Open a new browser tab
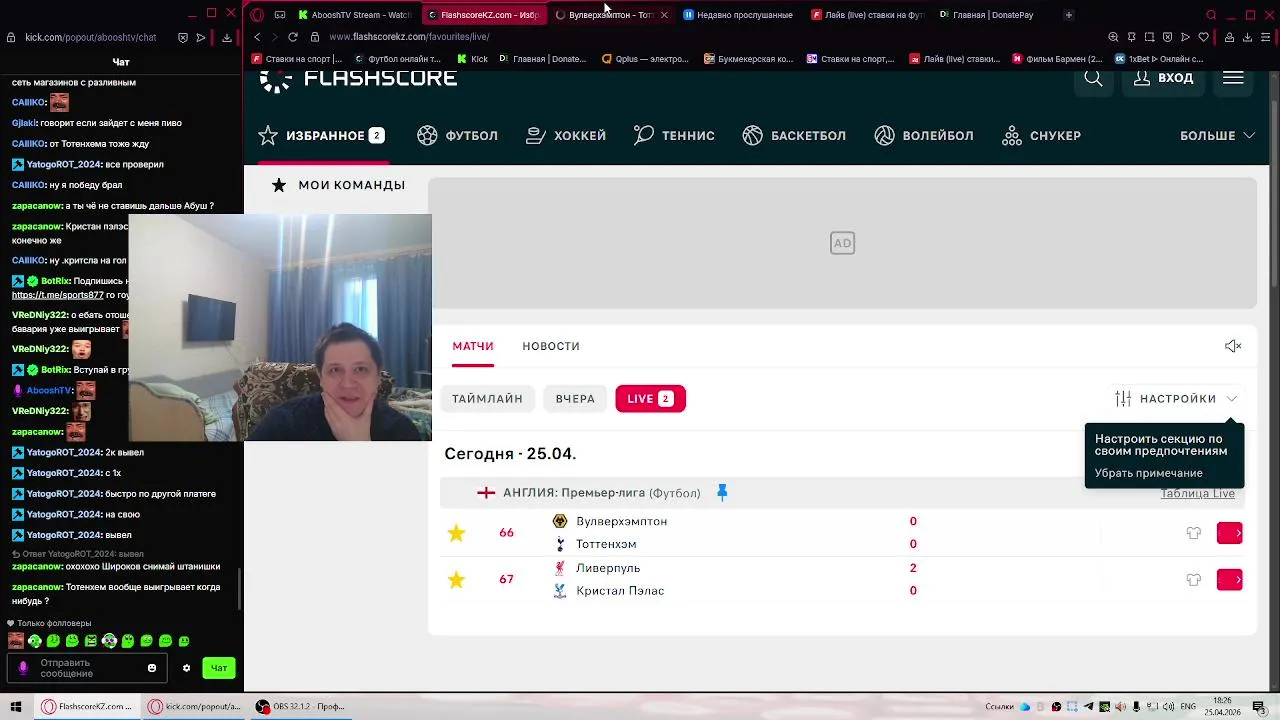Image resolution: width=1280 pixels, height=720 pixels. click(x=1069, y=15)
